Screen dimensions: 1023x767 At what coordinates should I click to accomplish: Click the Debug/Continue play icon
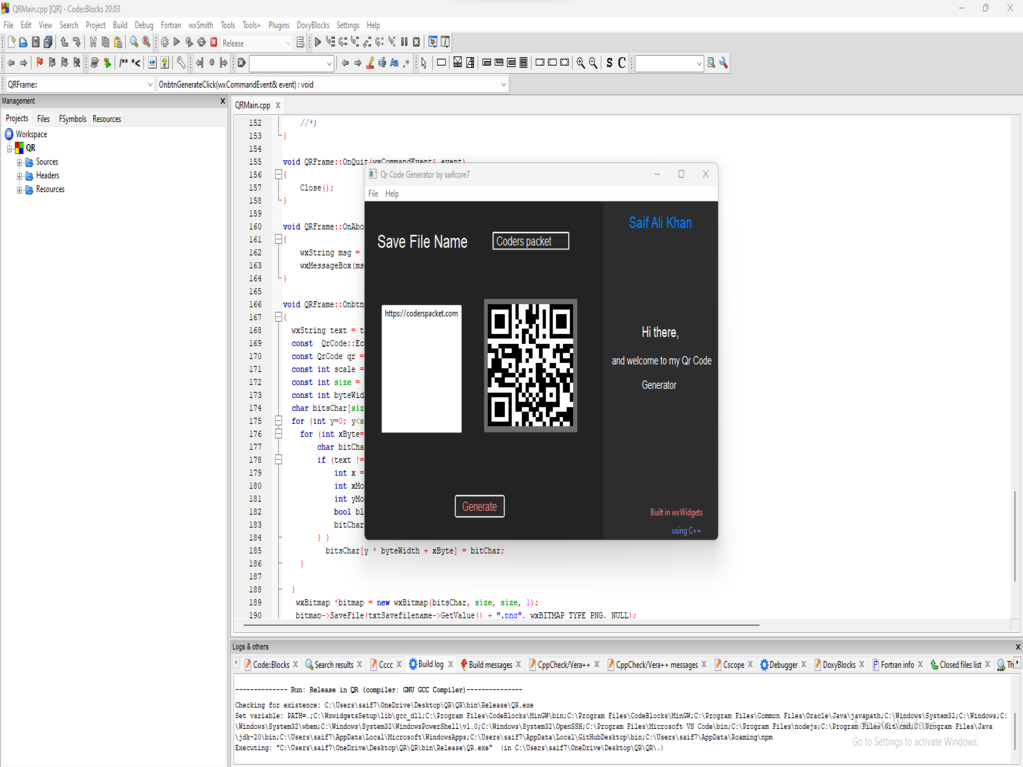(x=318, y=42)
